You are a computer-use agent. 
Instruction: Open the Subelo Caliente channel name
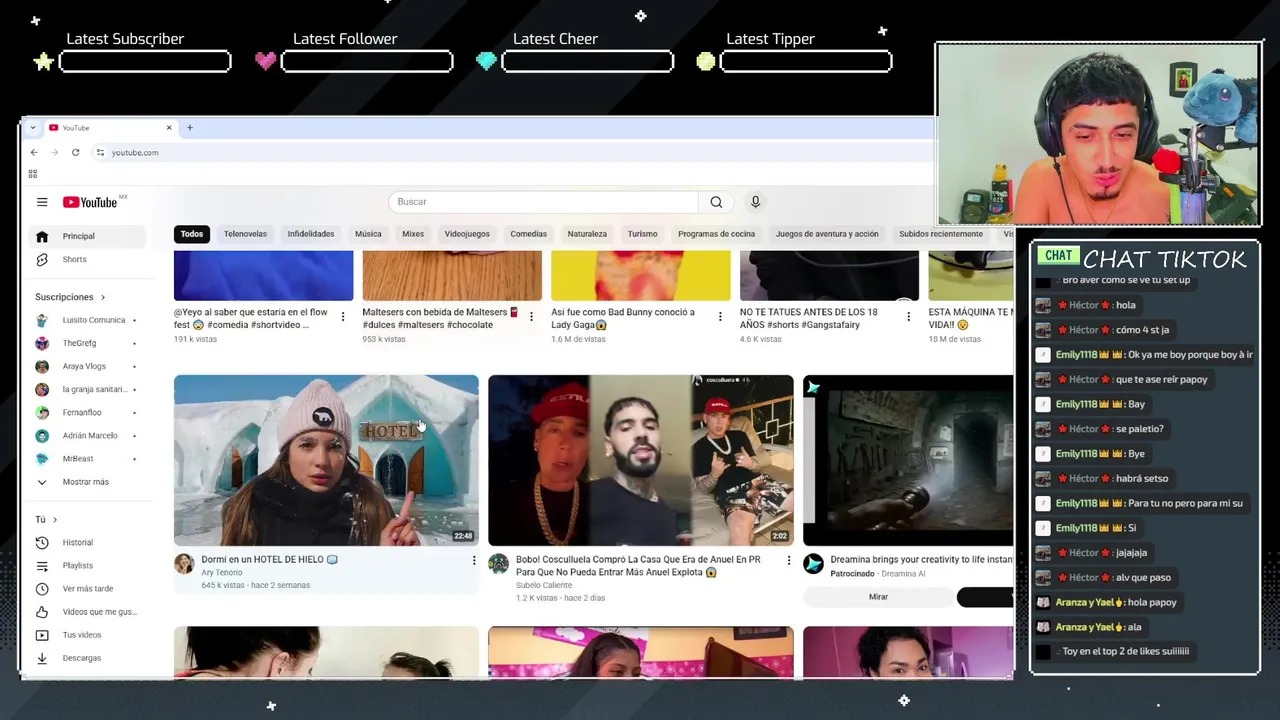(x=544, y=585)
